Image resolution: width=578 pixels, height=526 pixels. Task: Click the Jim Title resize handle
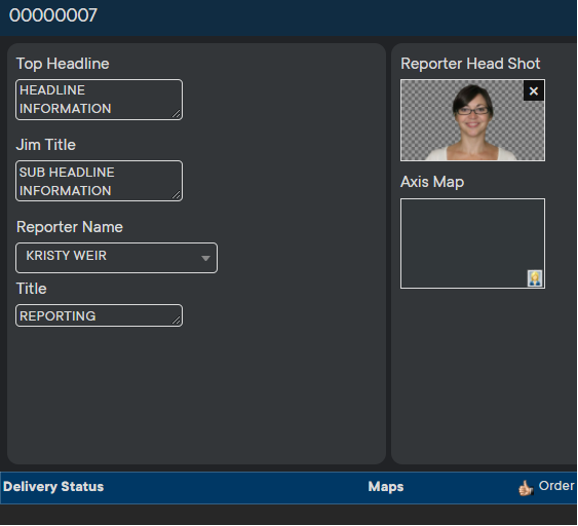[x=177, y=195]
